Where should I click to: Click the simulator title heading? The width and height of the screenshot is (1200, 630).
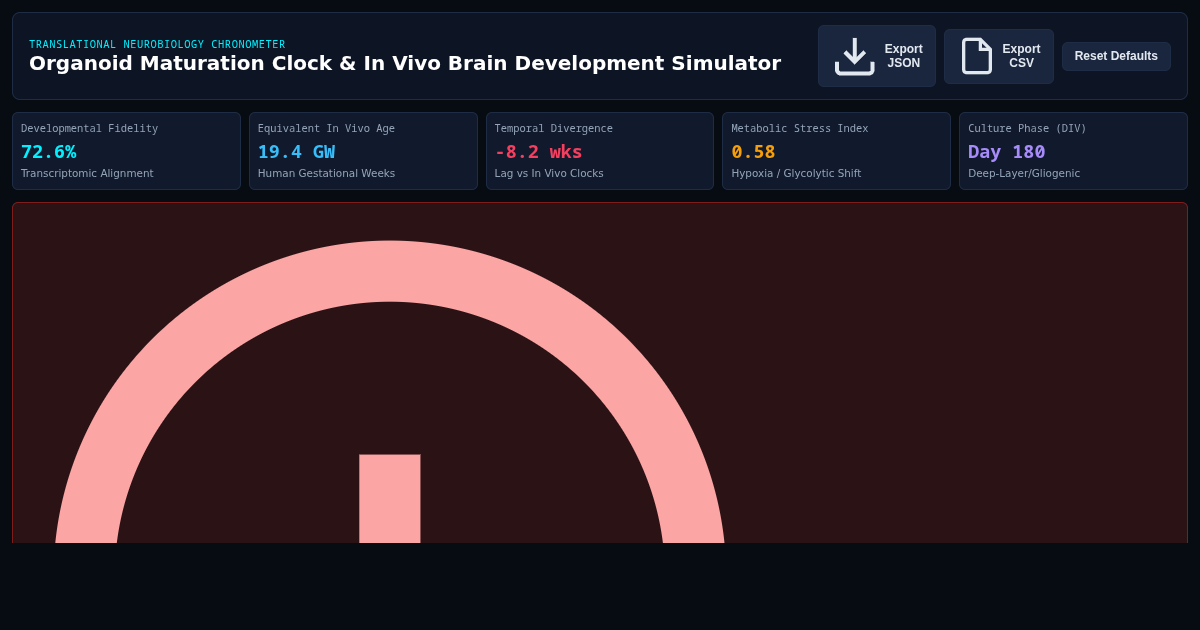pos(405,63)
